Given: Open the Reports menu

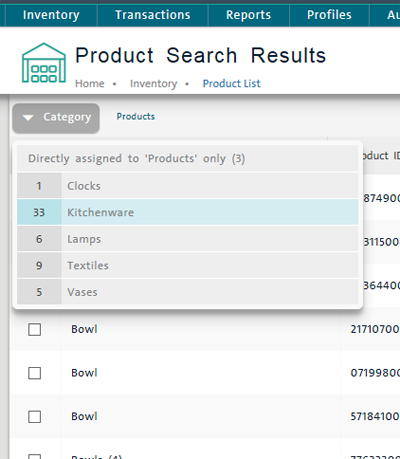Looking at the screenshot, I should 249,15.
